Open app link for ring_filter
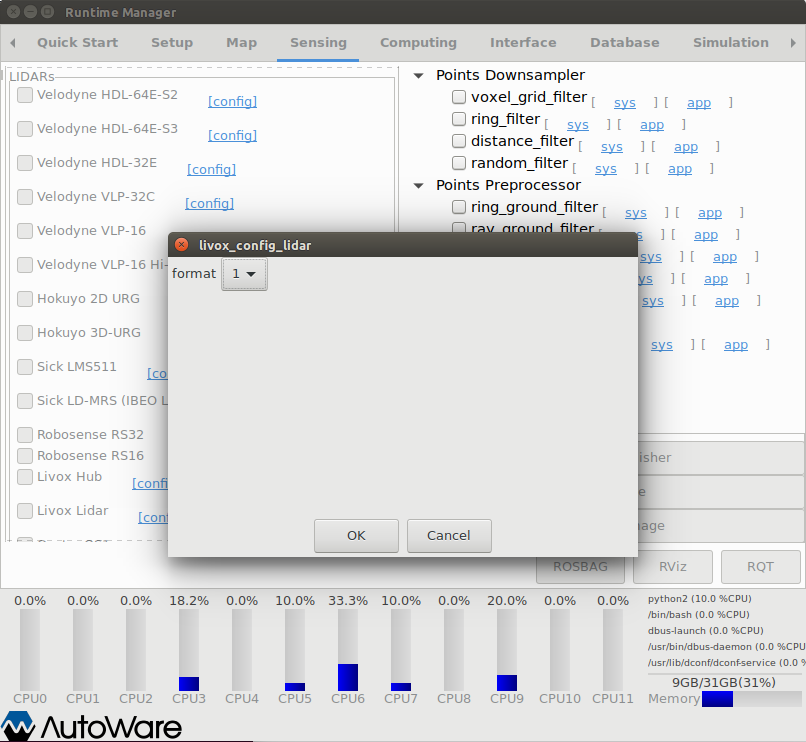Screen dimensions: 806x742 click(x=652, y=125)
